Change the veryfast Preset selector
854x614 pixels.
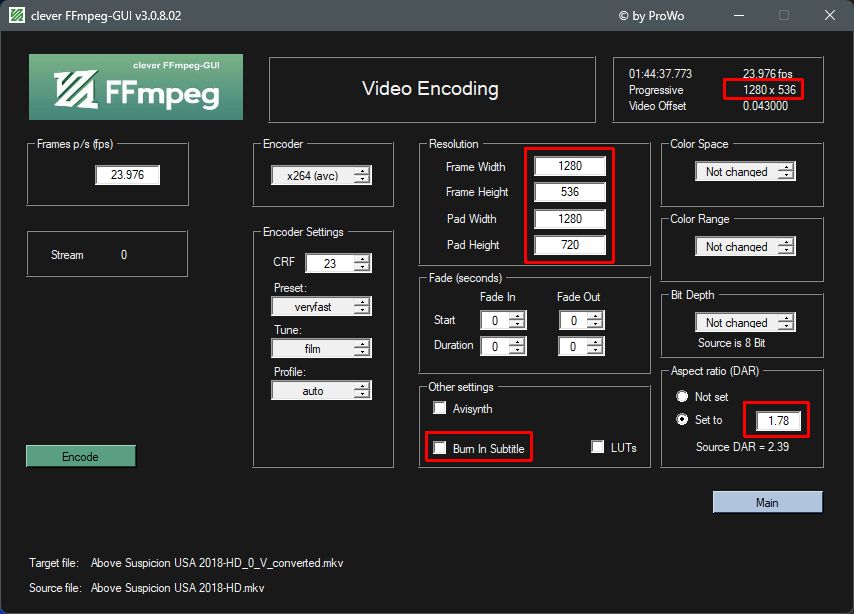(321, 307)
